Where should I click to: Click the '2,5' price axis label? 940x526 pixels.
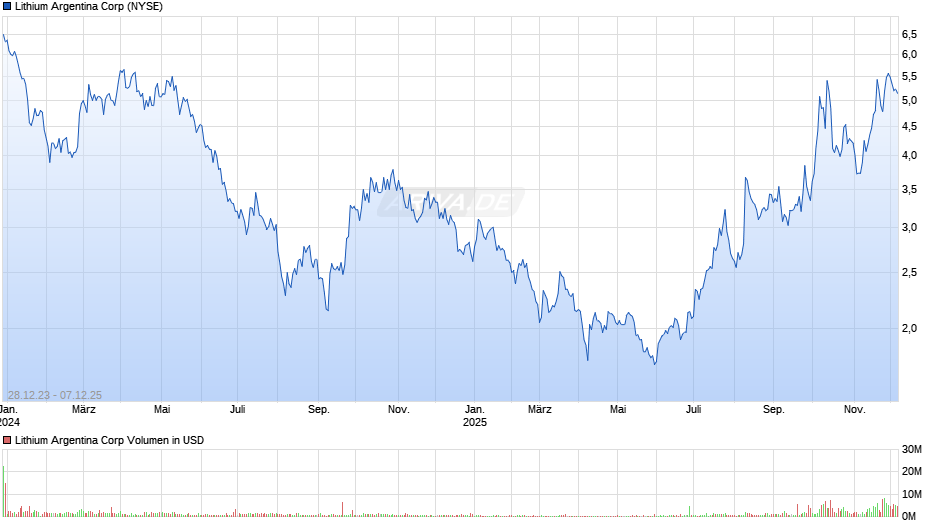pyautogui.click(x=909, y=272)
